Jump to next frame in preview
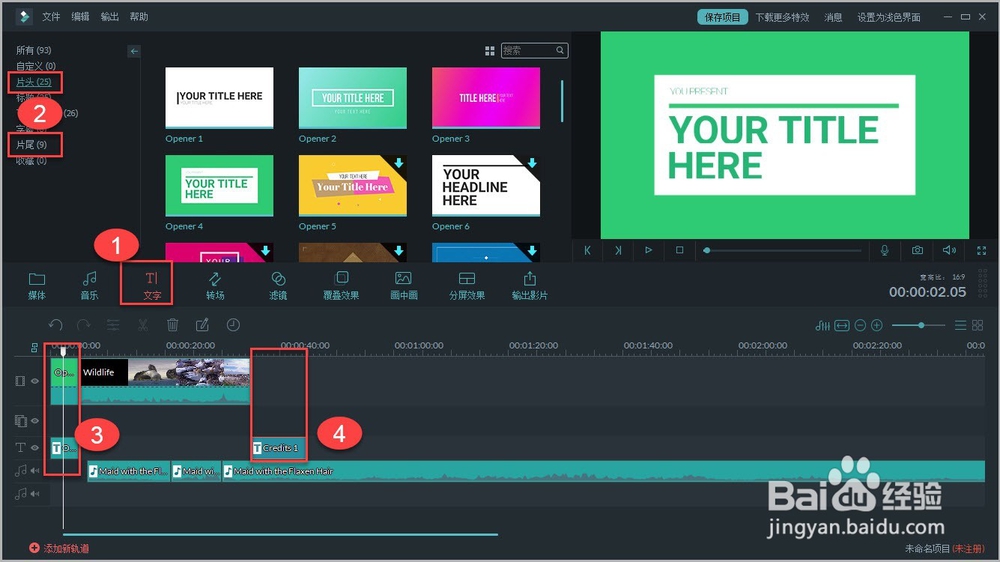 pos(618,251)
